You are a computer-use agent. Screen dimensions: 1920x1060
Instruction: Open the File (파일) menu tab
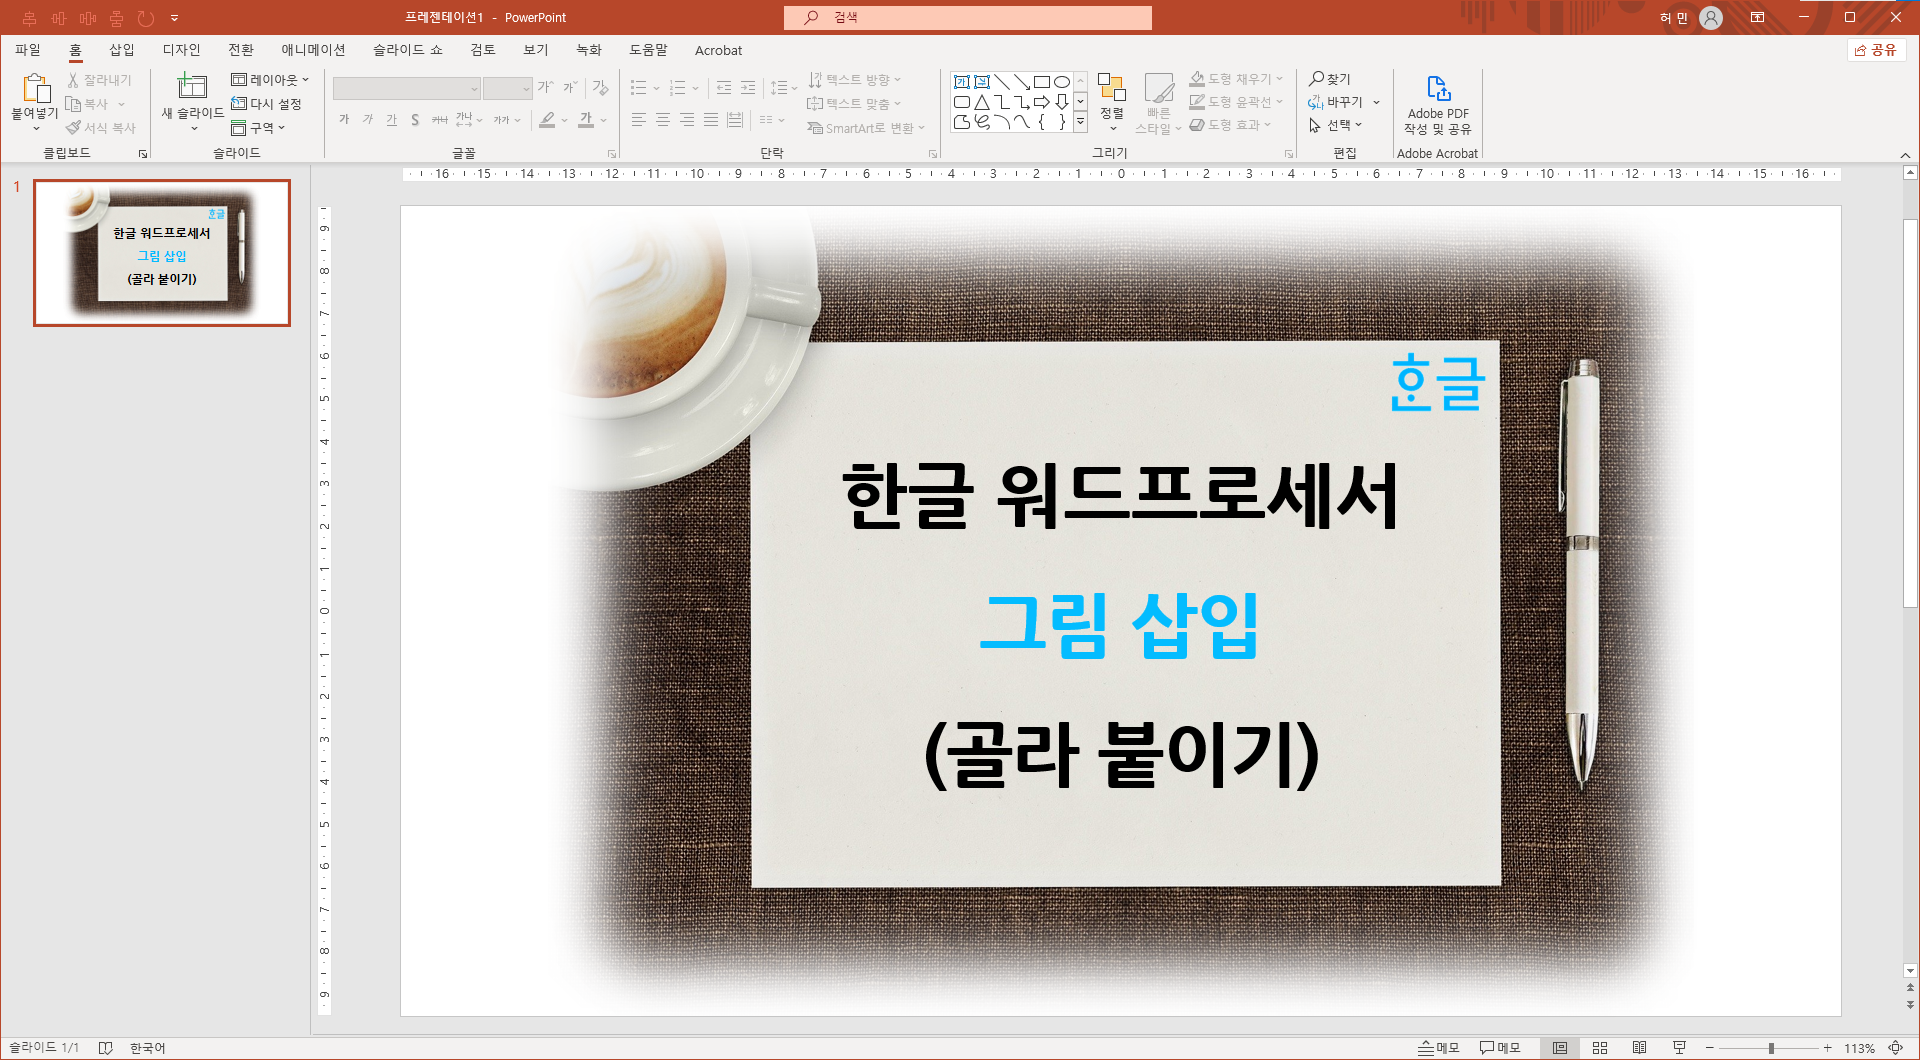pos(28,50)
